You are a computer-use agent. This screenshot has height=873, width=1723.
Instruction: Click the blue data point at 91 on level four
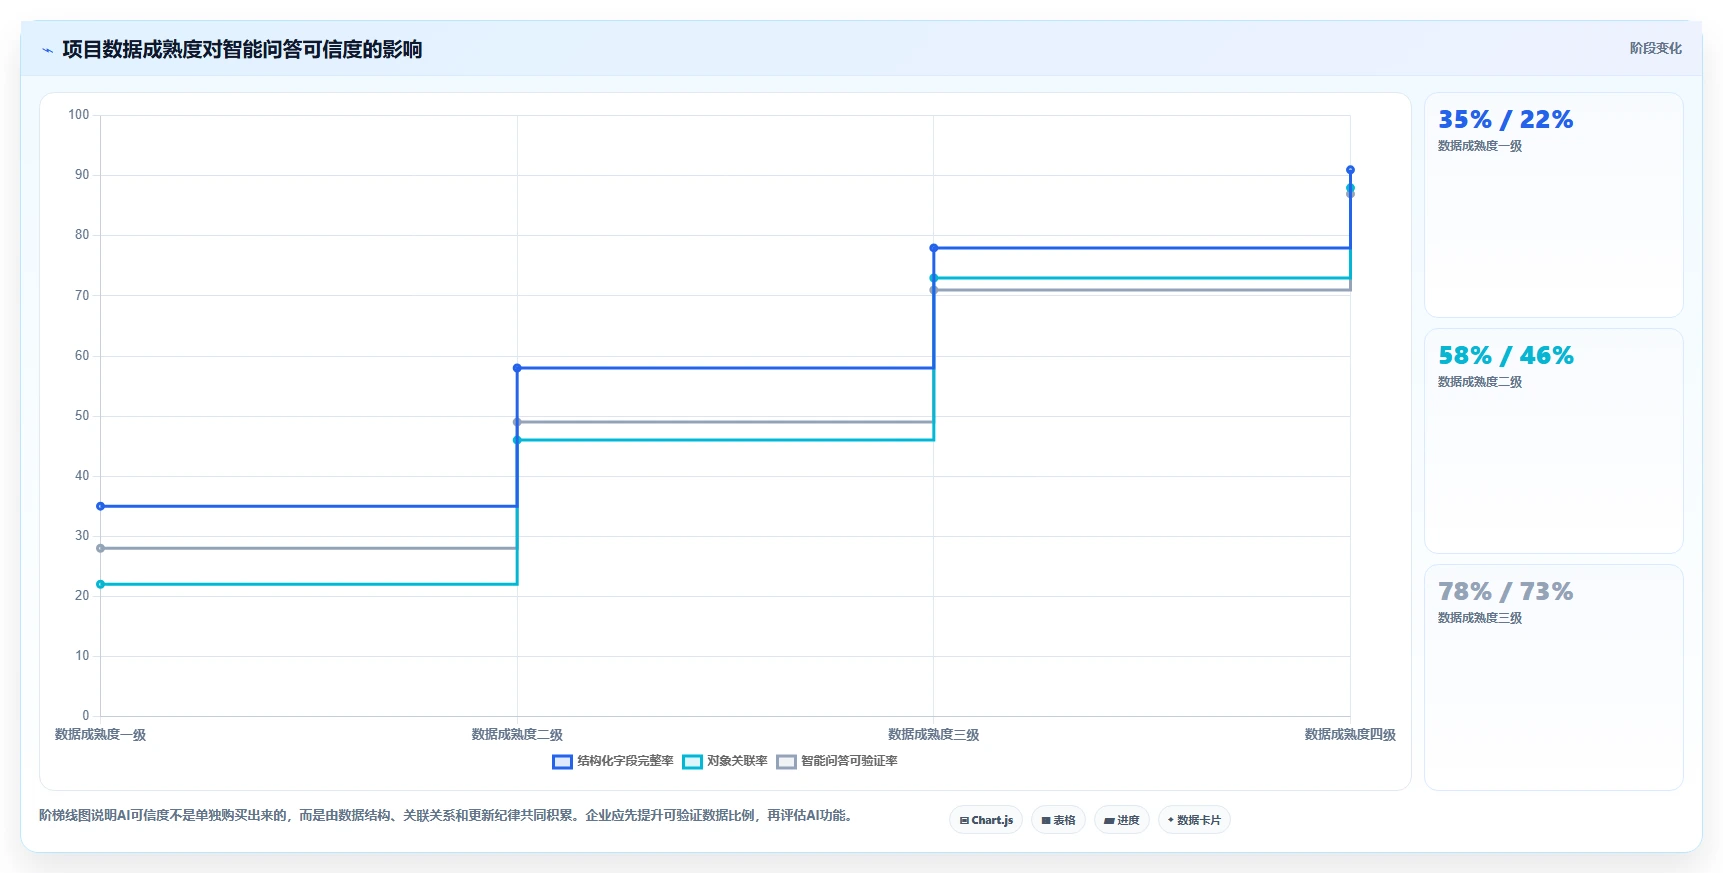(1350, 170)
